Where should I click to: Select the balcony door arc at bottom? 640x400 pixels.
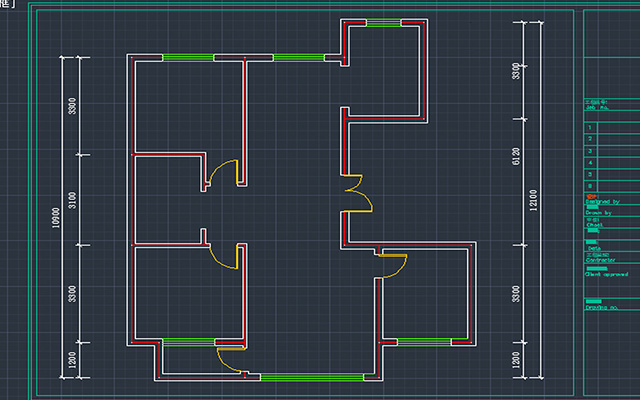click(x=231, y=360)
